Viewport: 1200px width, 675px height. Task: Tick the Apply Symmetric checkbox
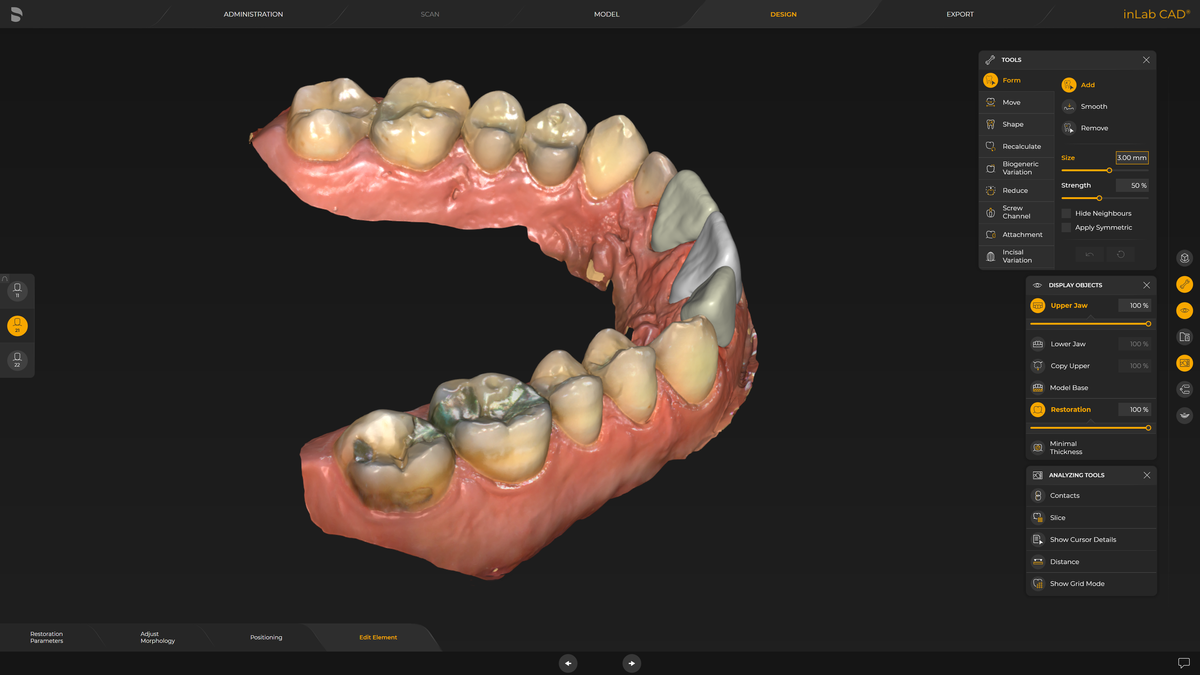coord(1066,227)
